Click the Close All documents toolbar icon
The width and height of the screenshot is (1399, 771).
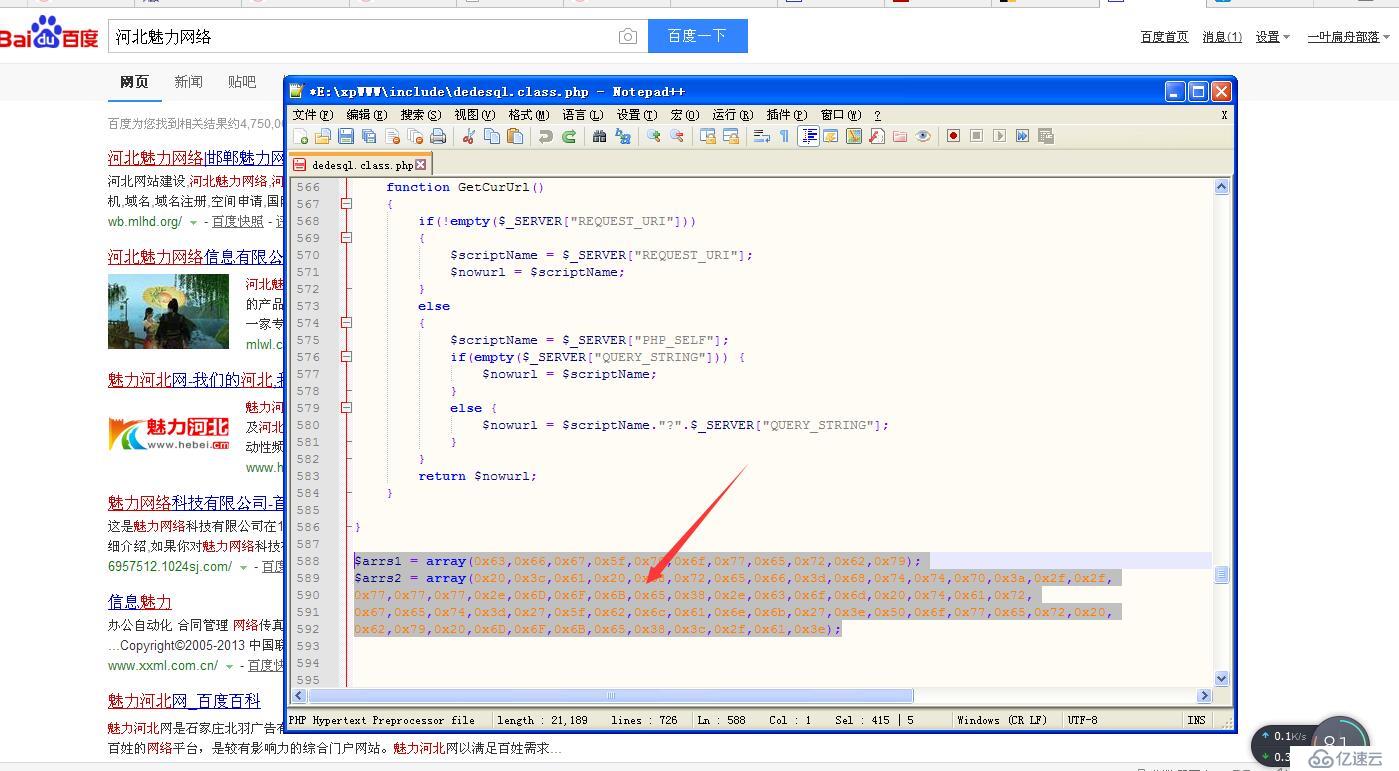415,136
